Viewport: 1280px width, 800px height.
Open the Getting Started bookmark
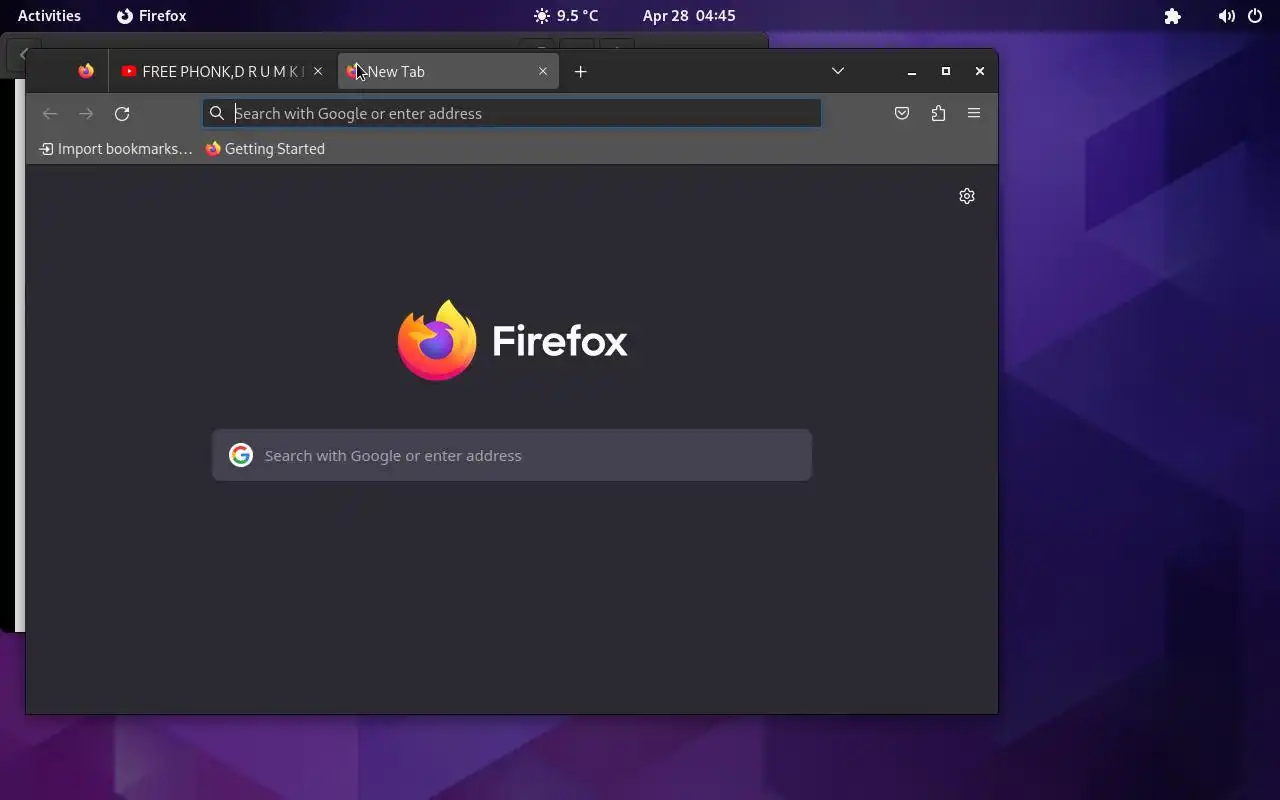click(x=265, y=149)
